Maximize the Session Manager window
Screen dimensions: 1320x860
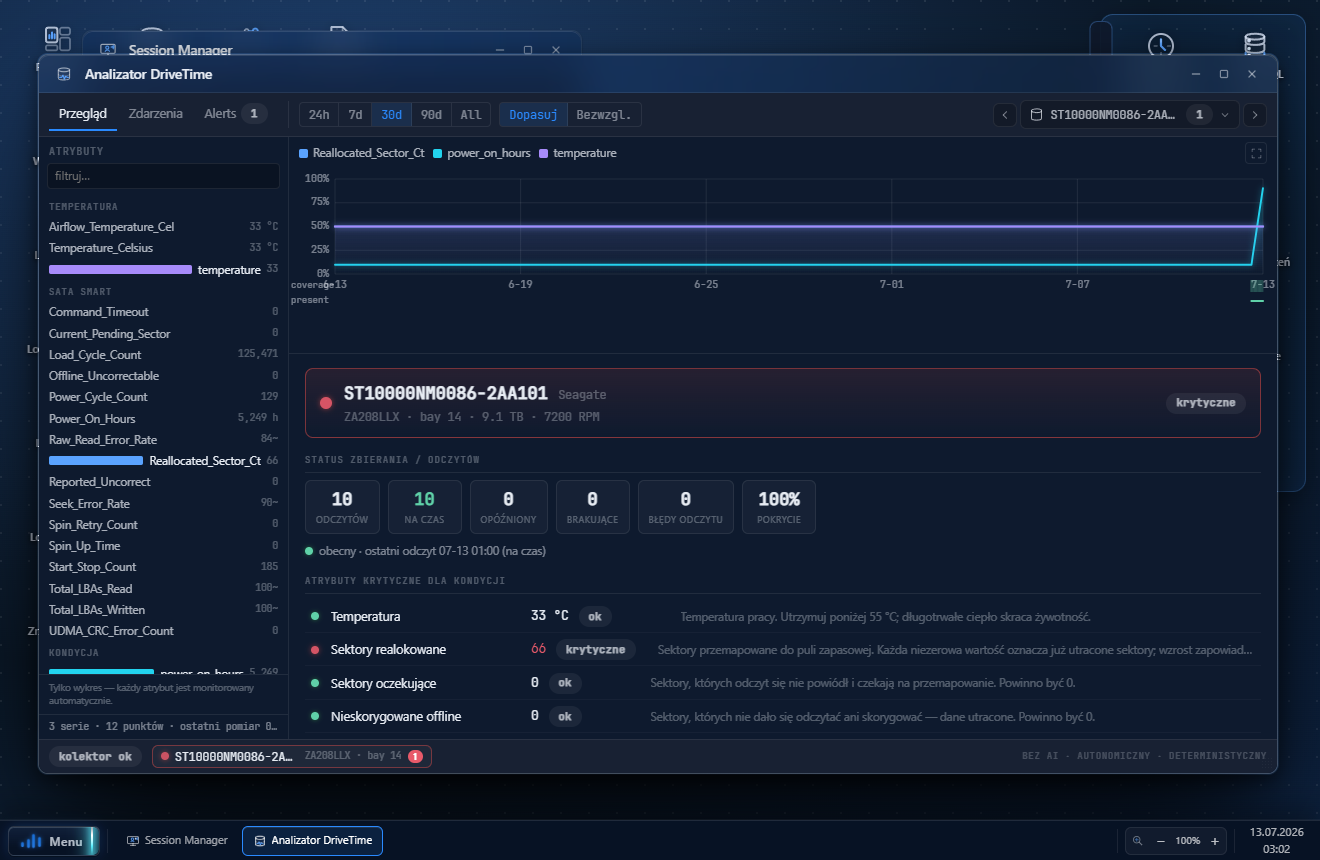528,50
